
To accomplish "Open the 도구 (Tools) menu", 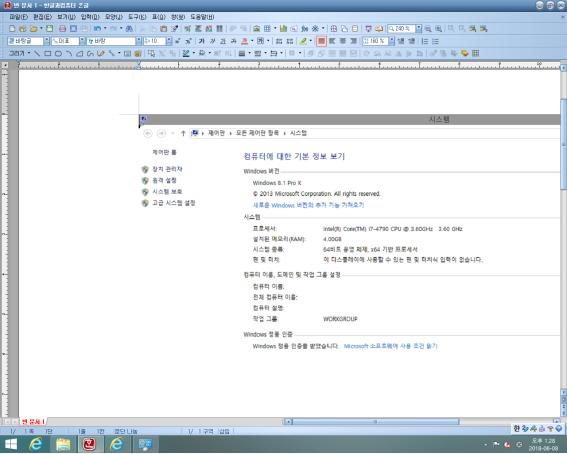I will click(137, 17).
